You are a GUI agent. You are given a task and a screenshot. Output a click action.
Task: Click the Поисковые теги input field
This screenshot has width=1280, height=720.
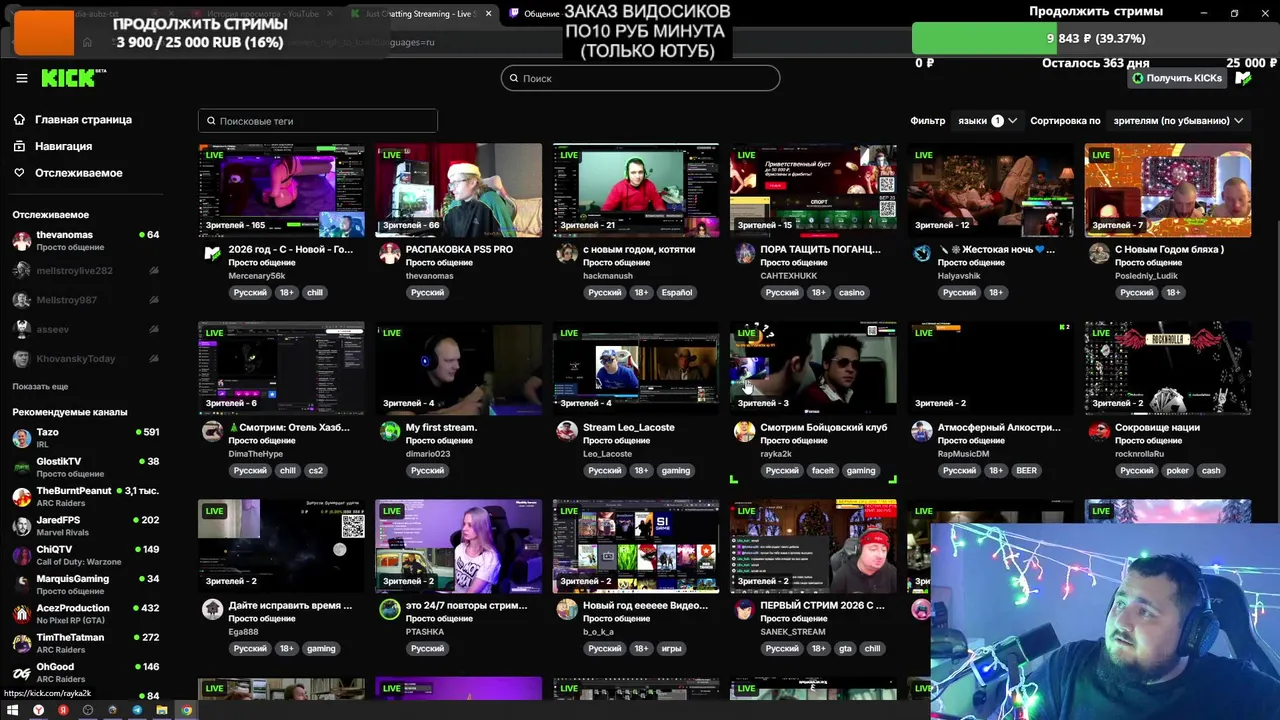[318, 121]
